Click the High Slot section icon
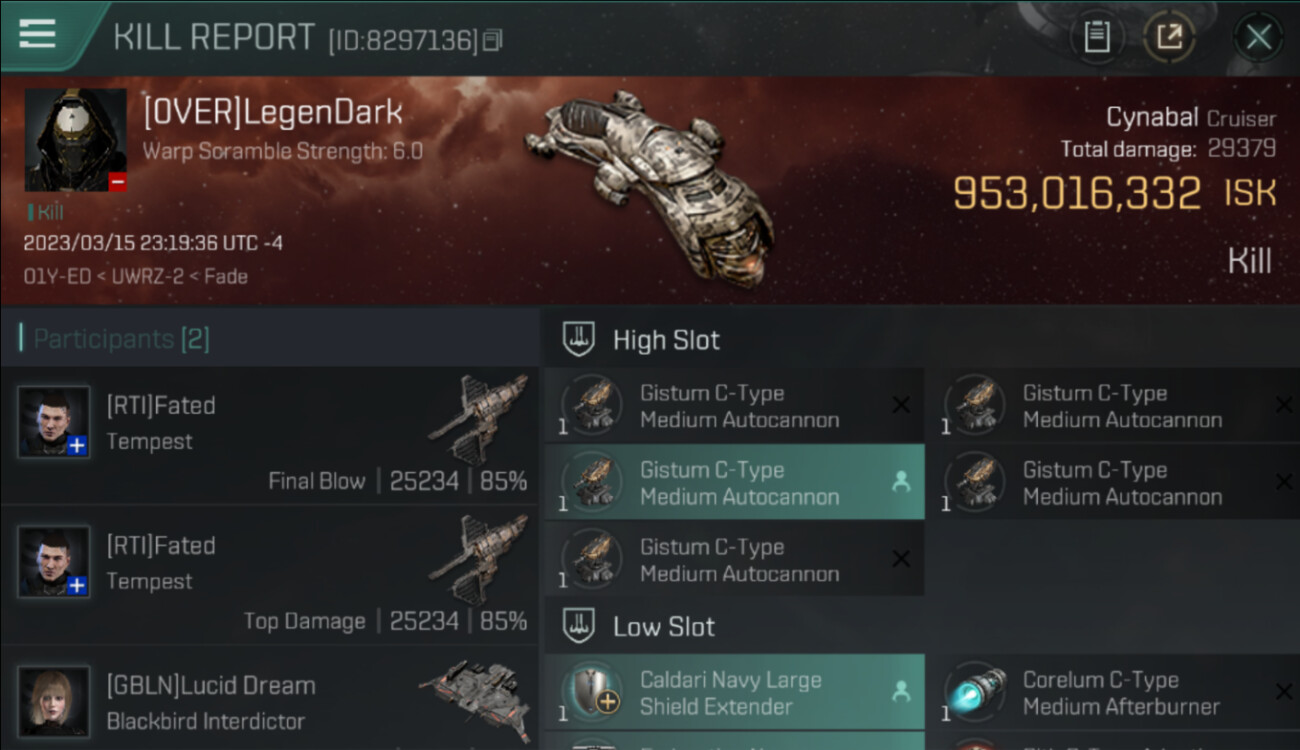Screen dimensions: 1300x750 pos(579,339)
